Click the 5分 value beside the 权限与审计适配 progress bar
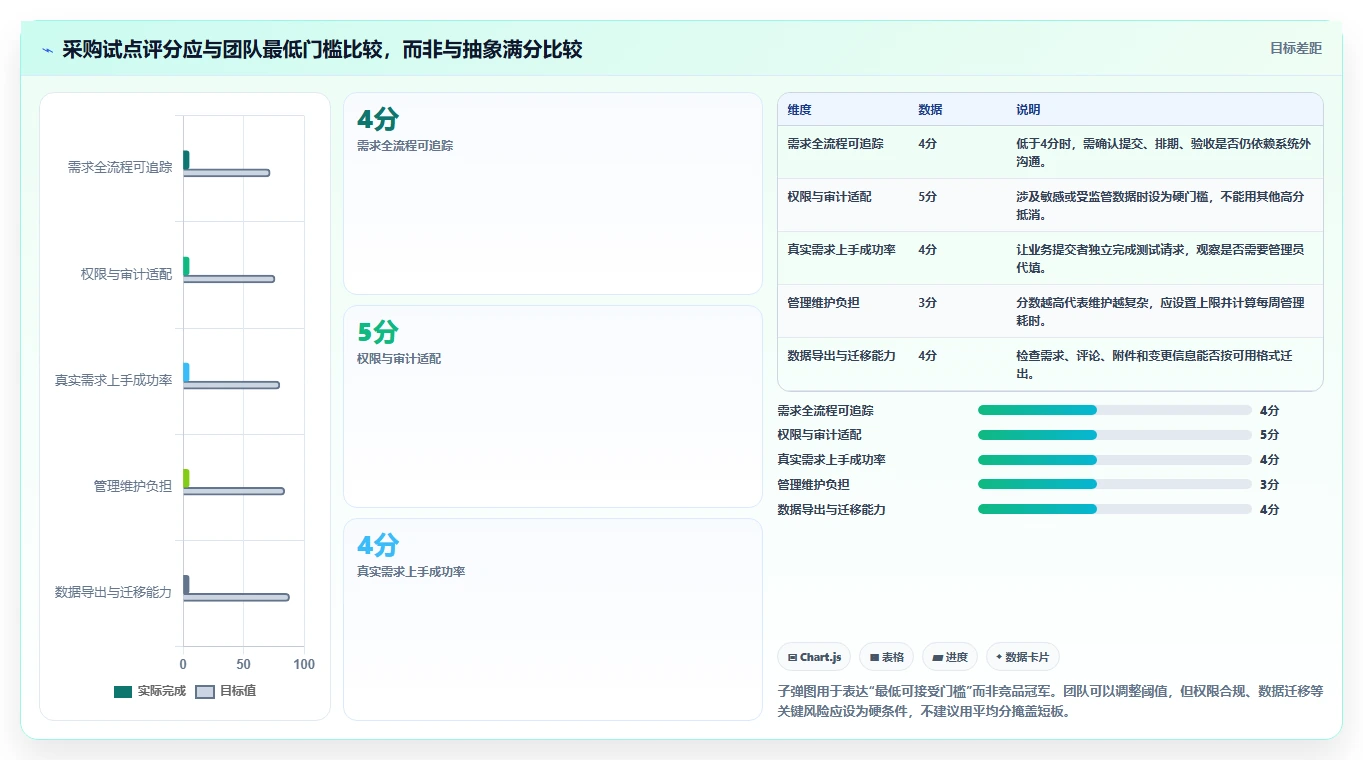The width and height of the screenshot is (1363, 760). click(x=1269, y=435)
